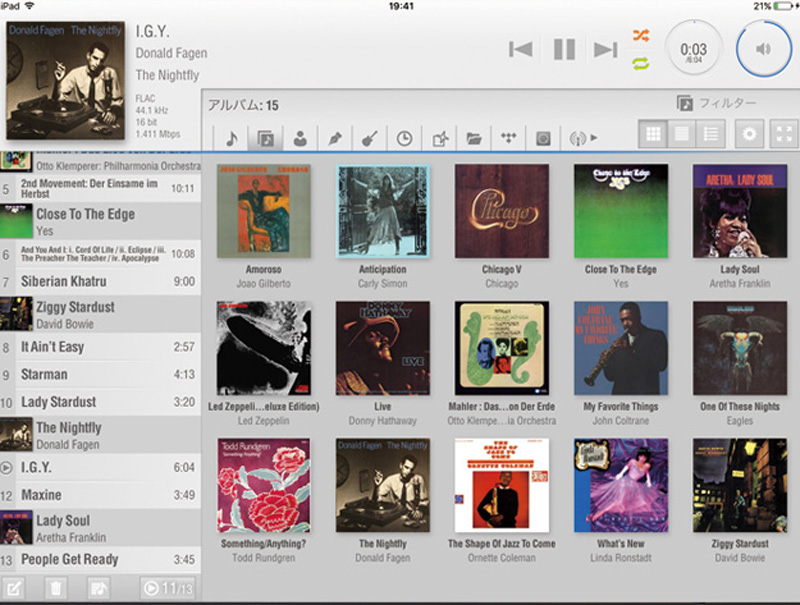
Task: Play queue track Starman
Action: (x=101, y=374)
